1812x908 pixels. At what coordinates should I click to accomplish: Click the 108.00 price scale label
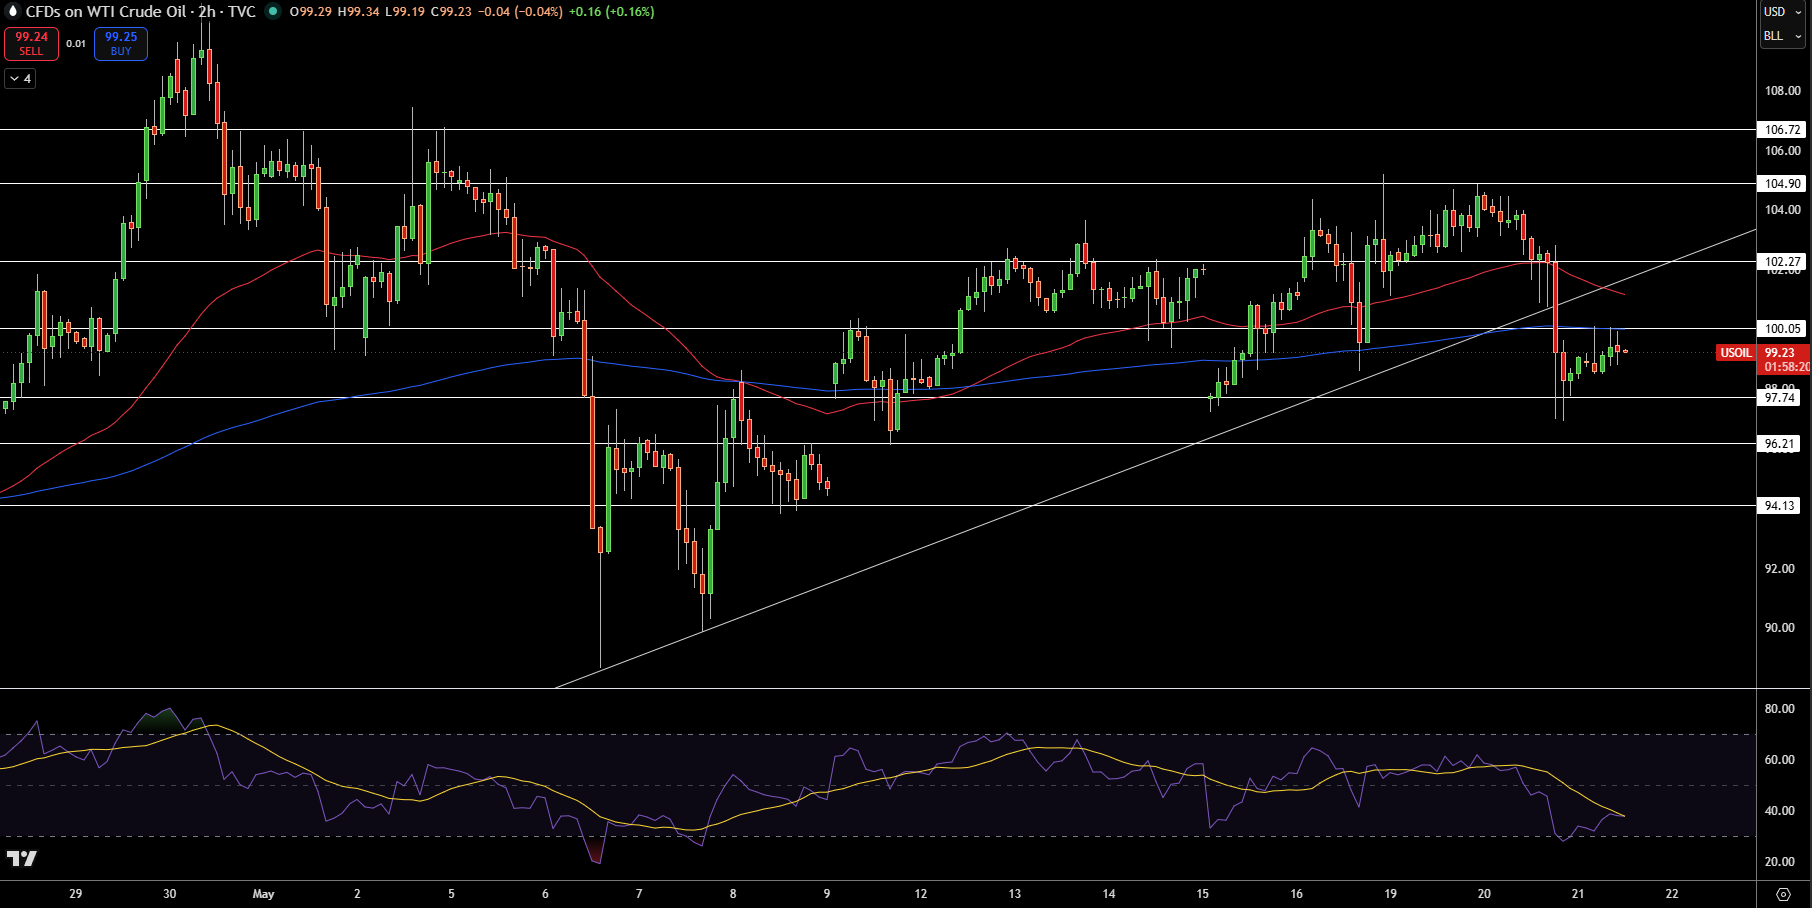[1782, 91]
